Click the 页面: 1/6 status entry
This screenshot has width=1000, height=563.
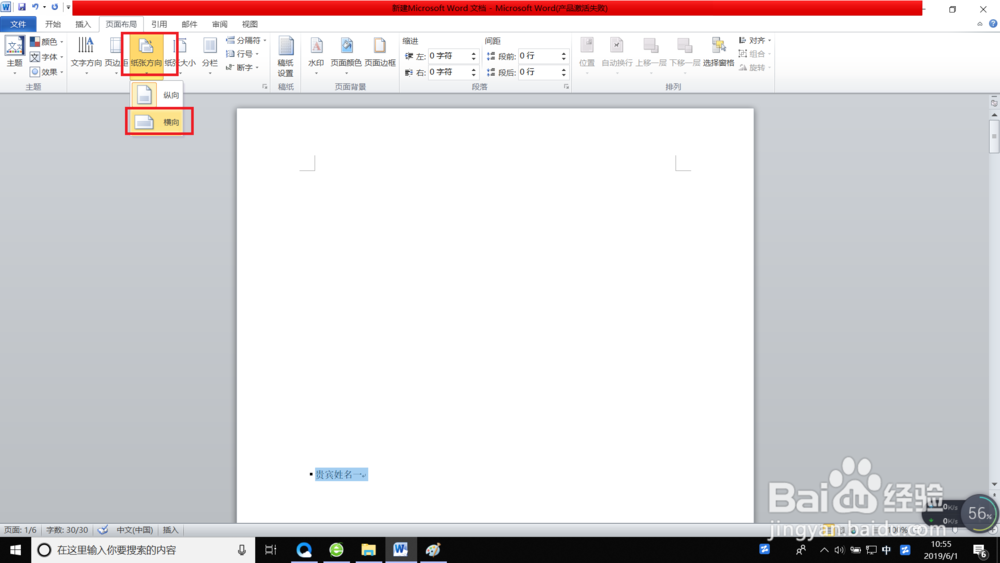tap(20, 530)
